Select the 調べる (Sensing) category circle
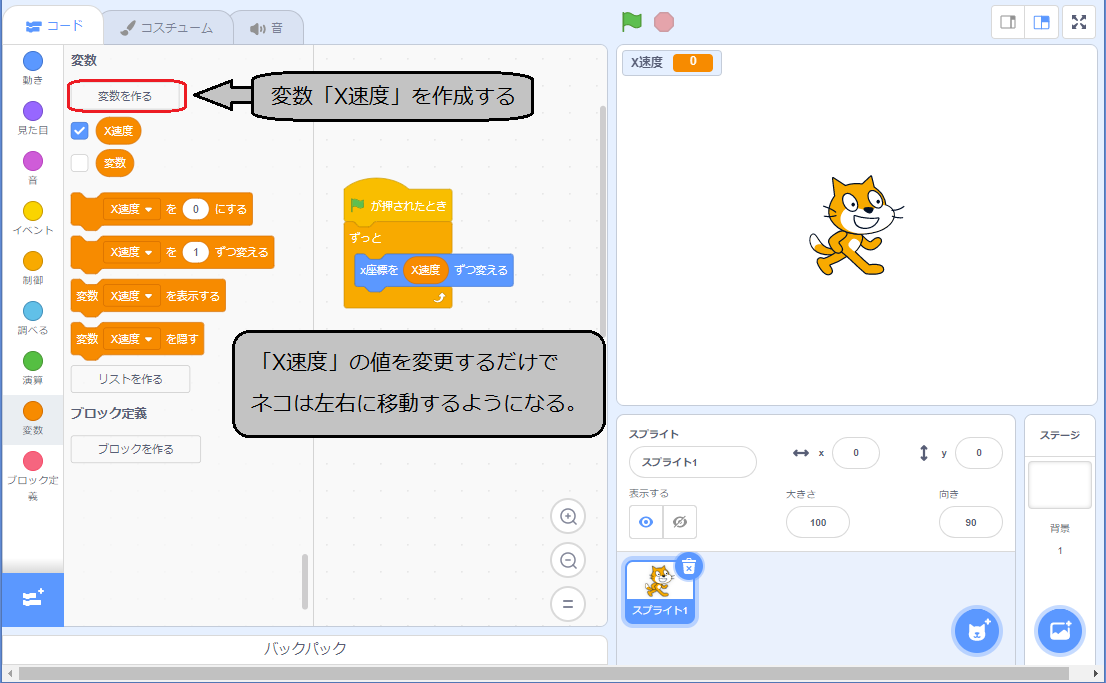Screen dimensions: 1106x683 point(32,311)
